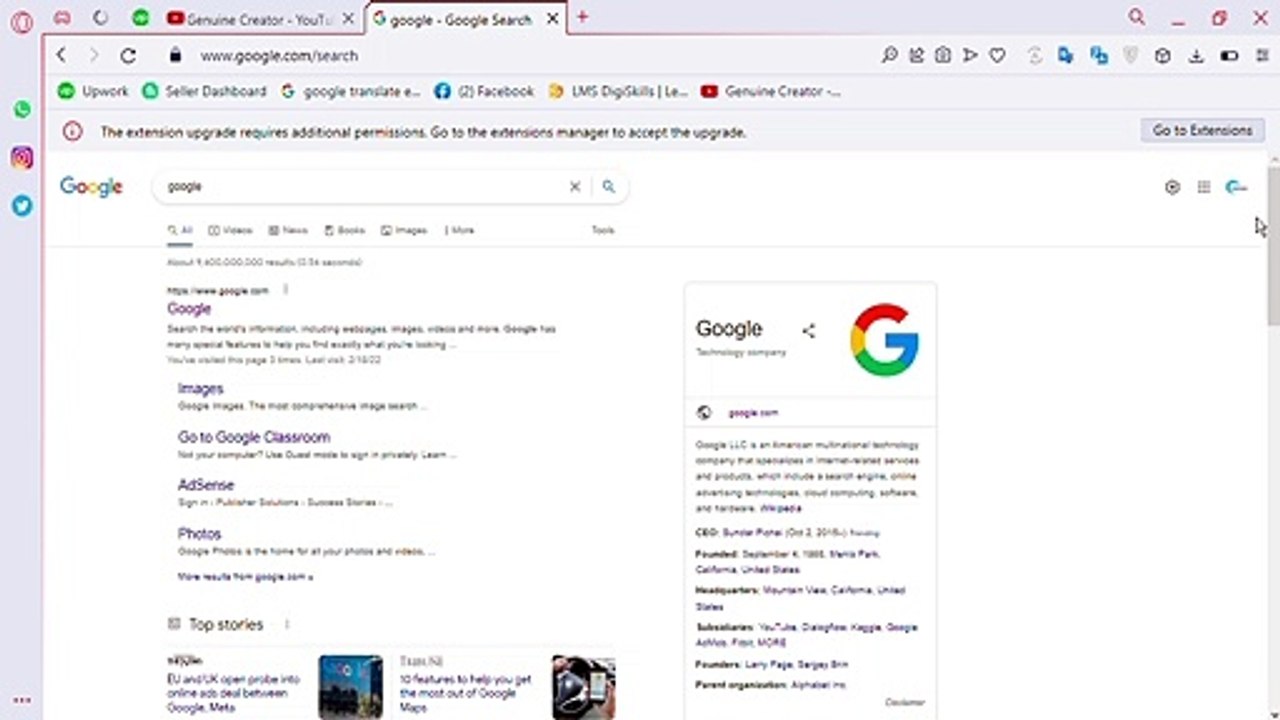Screen dimensions: 1280x720
Task: Open the (2) Facebook bookmark
Action: [x=484, y=91]
